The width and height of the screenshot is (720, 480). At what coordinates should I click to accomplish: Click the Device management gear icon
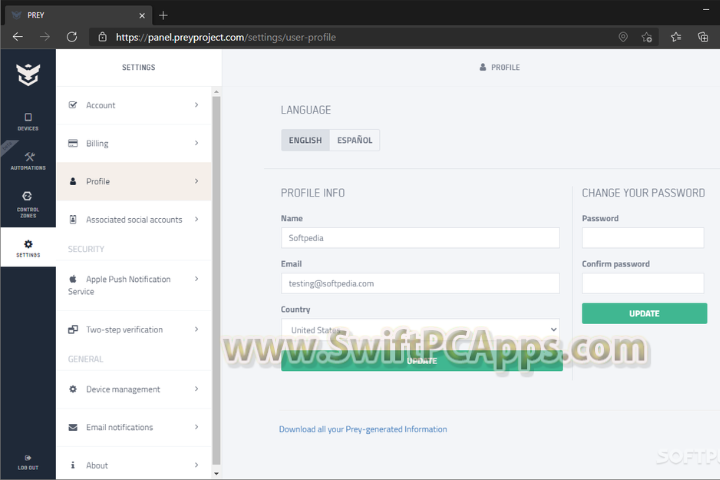[x=73, y=389]
